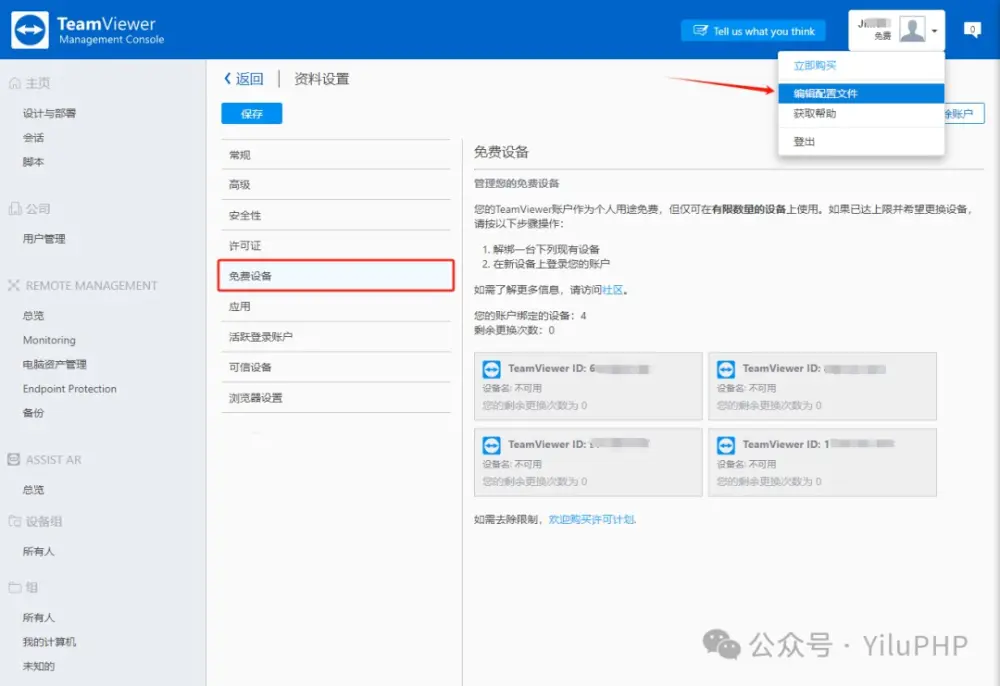Click the 组 folder icon

(15, 587)
